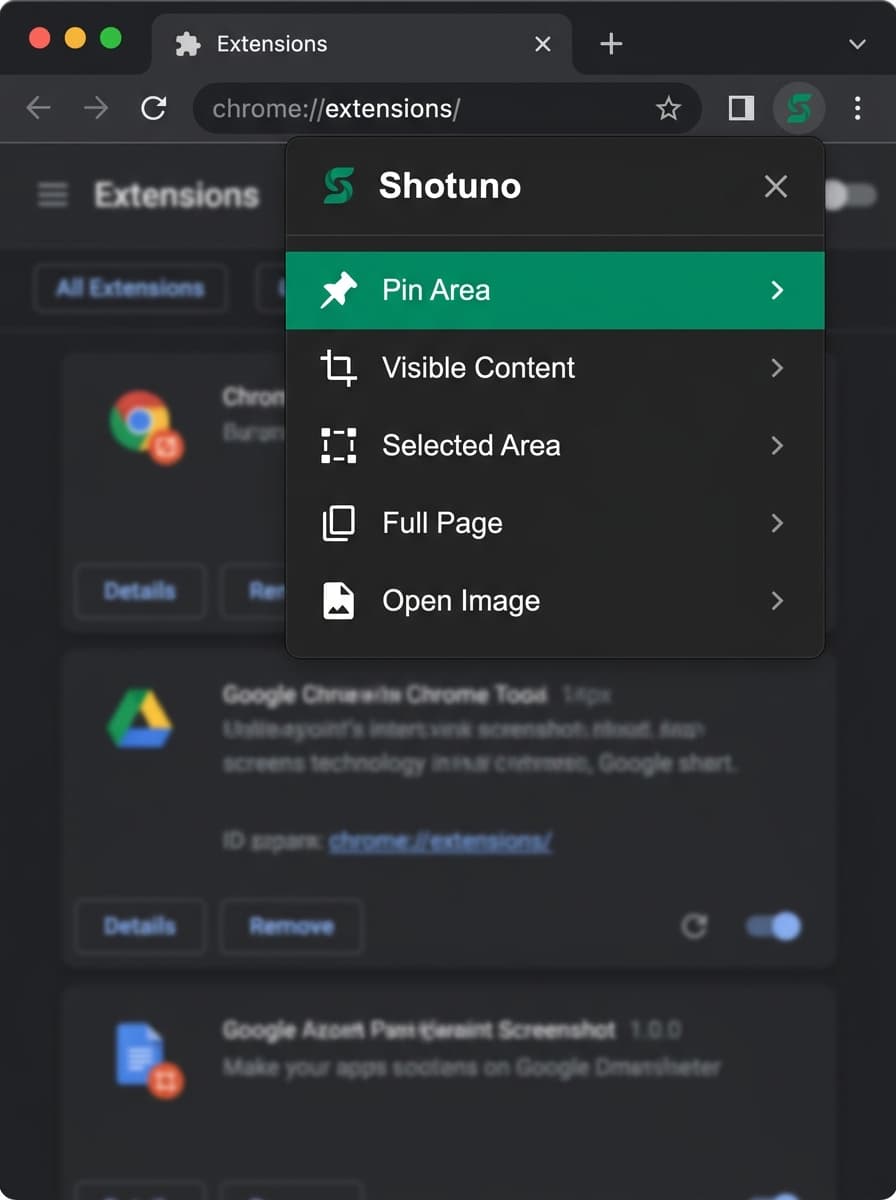
Task: Click the pushpin icon for Pin Area
Action: click(338, 290)
